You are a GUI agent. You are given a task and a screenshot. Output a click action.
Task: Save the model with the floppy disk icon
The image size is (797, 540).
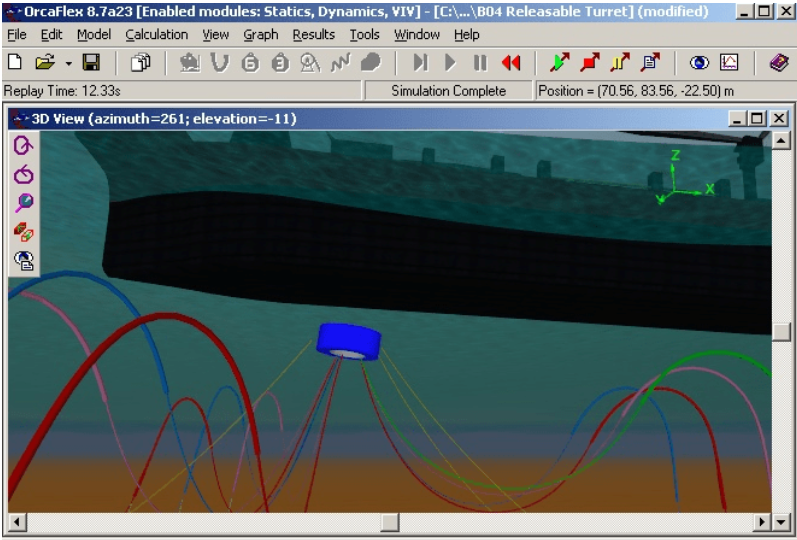coord(91,63)
